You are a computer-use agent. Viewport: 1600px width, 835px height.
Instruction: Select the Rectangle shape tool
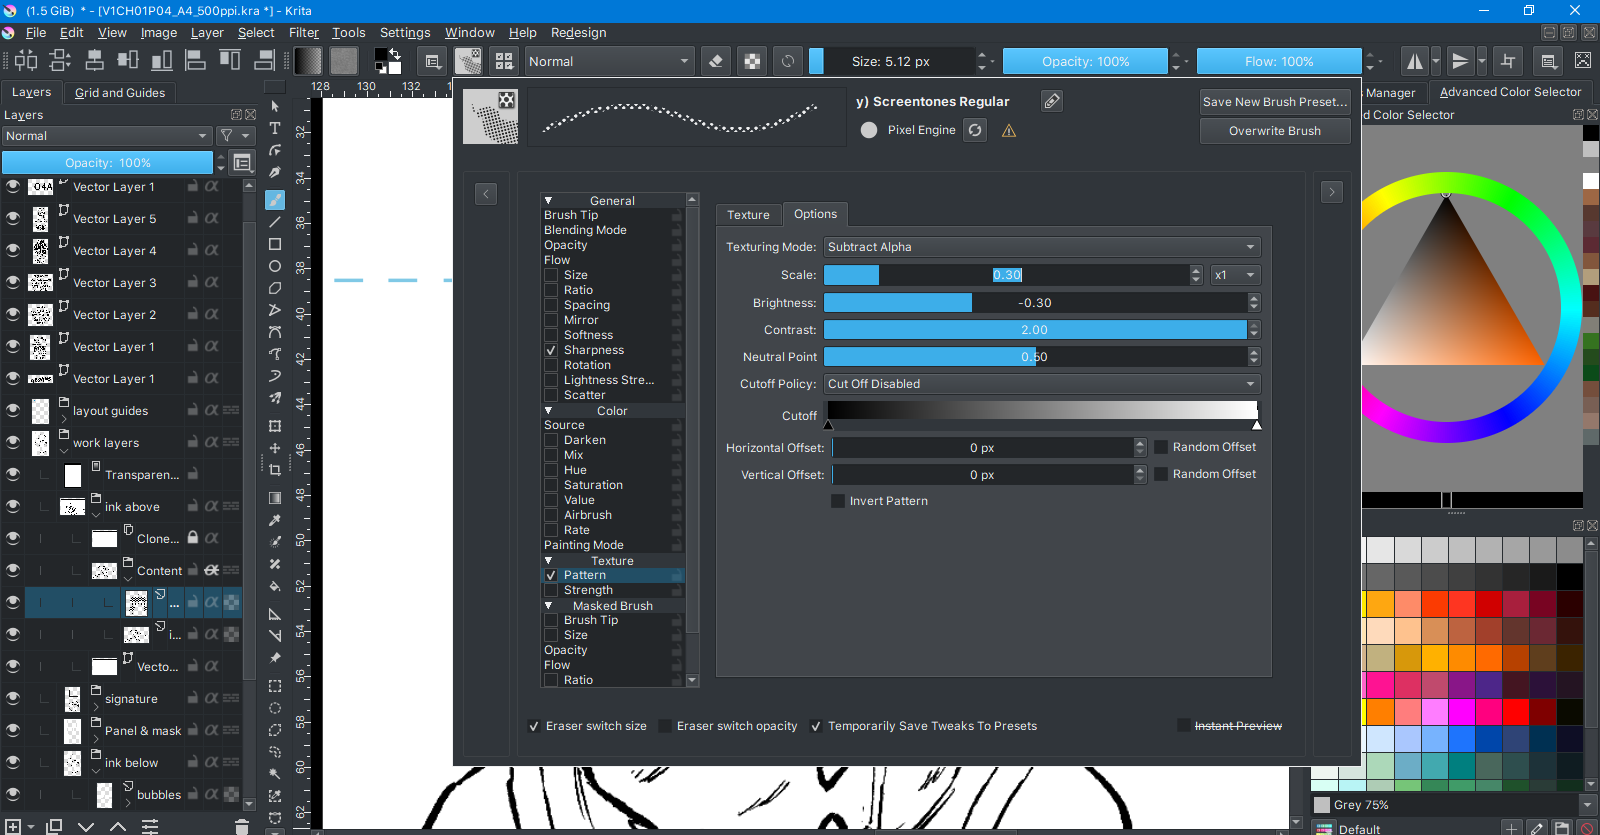click(275, 244)
